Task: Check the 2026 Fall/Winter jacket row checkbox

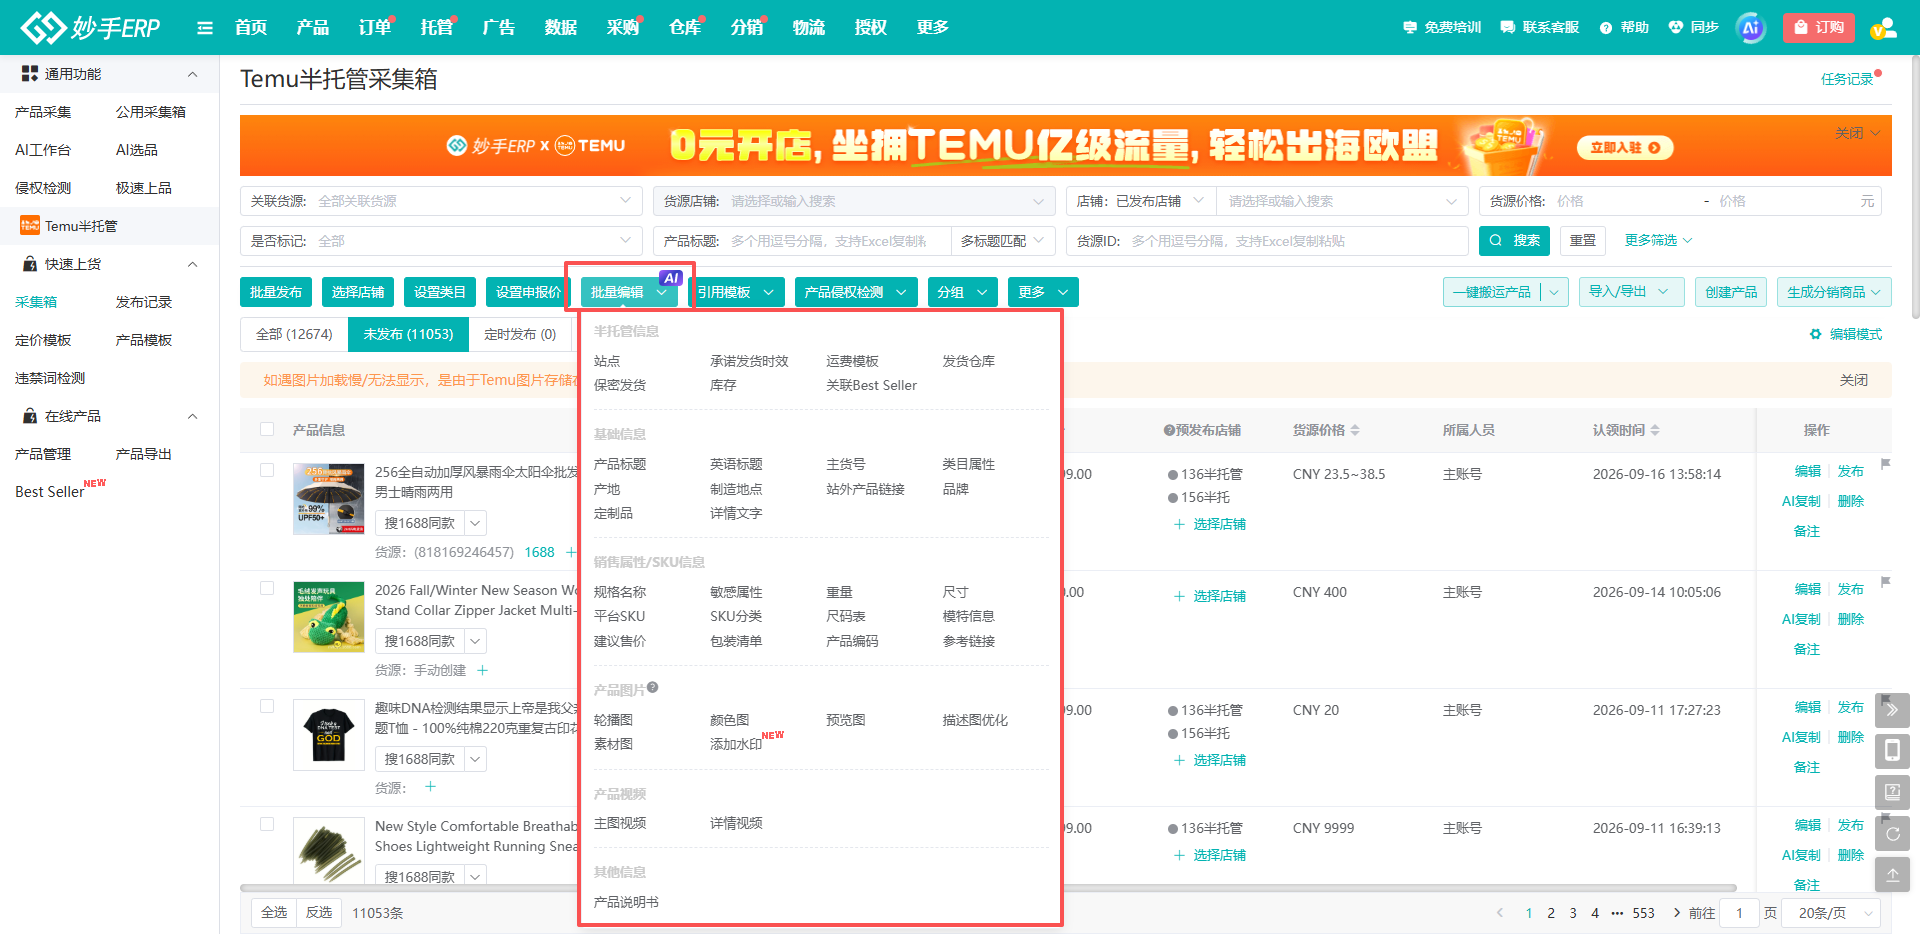Action: (267, 588)
